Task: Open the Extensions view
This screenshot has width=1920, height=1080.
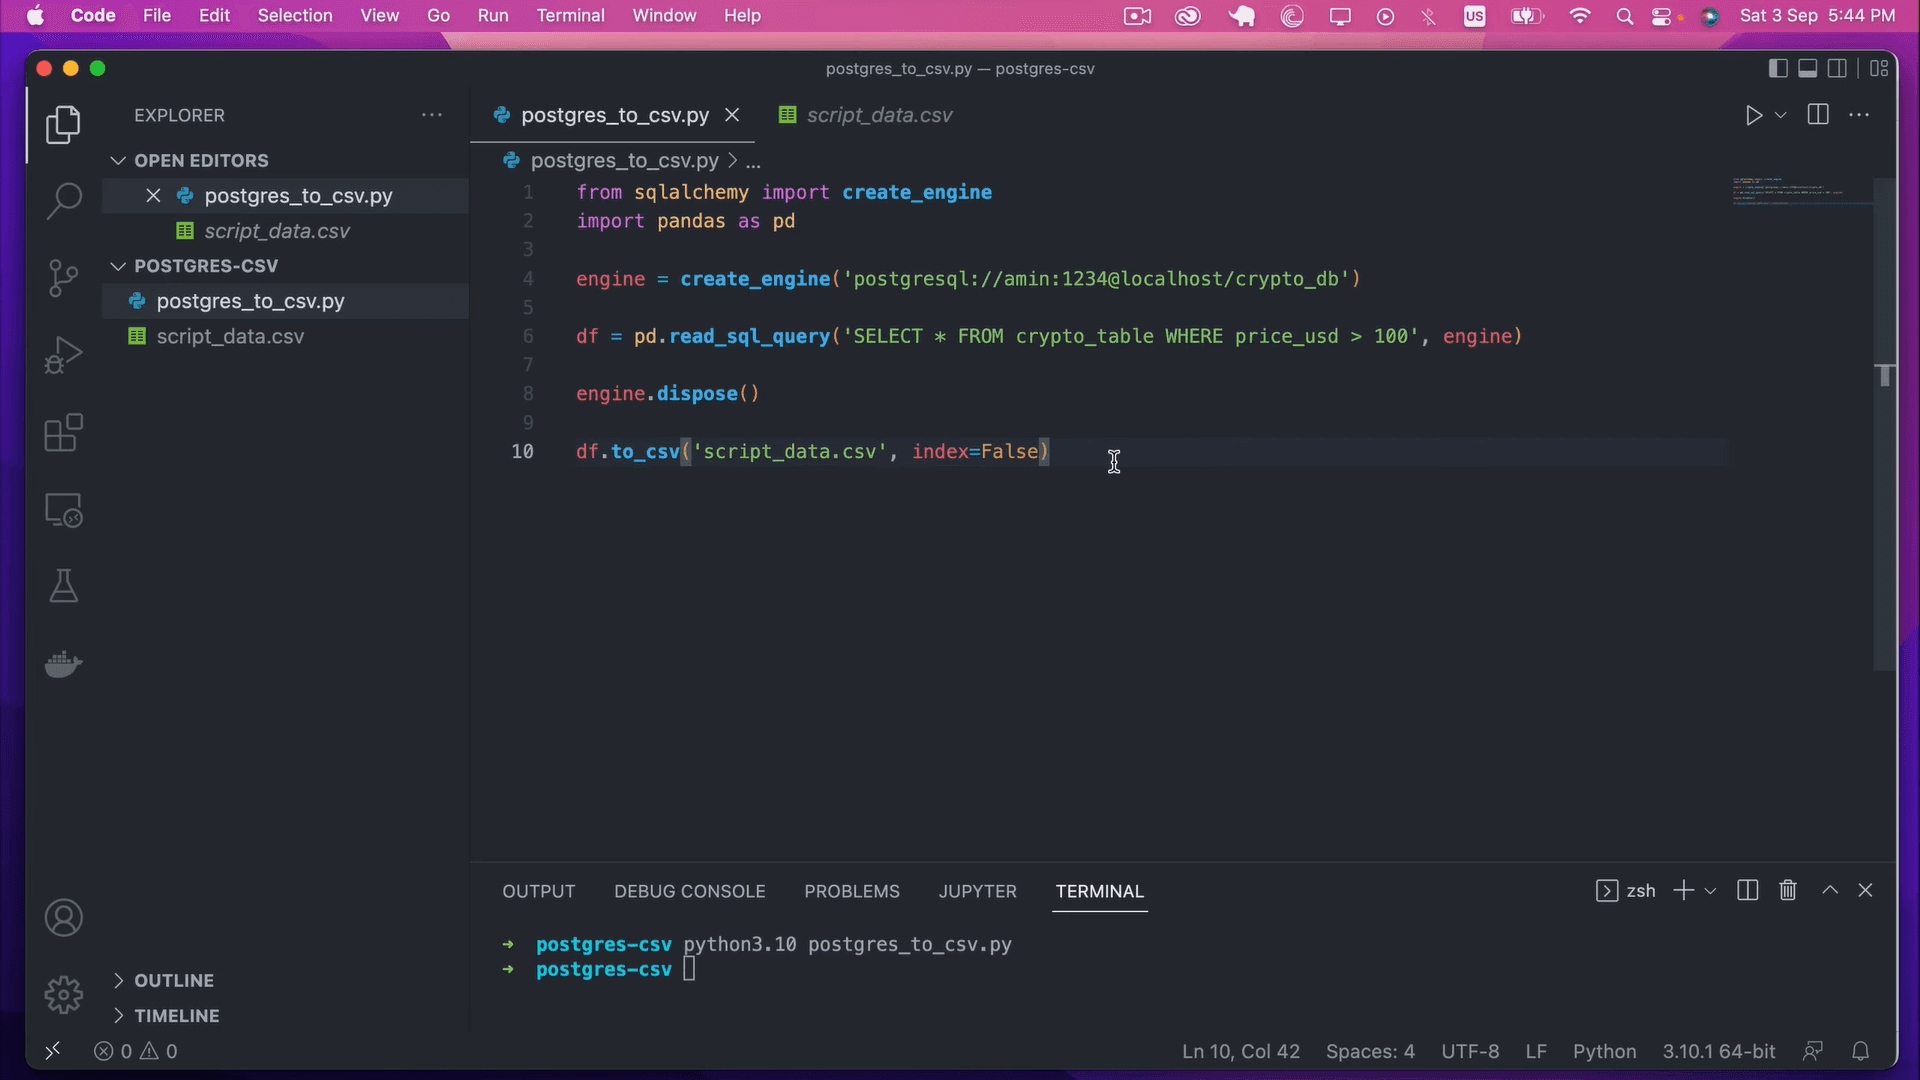Action: pos(62,432)
